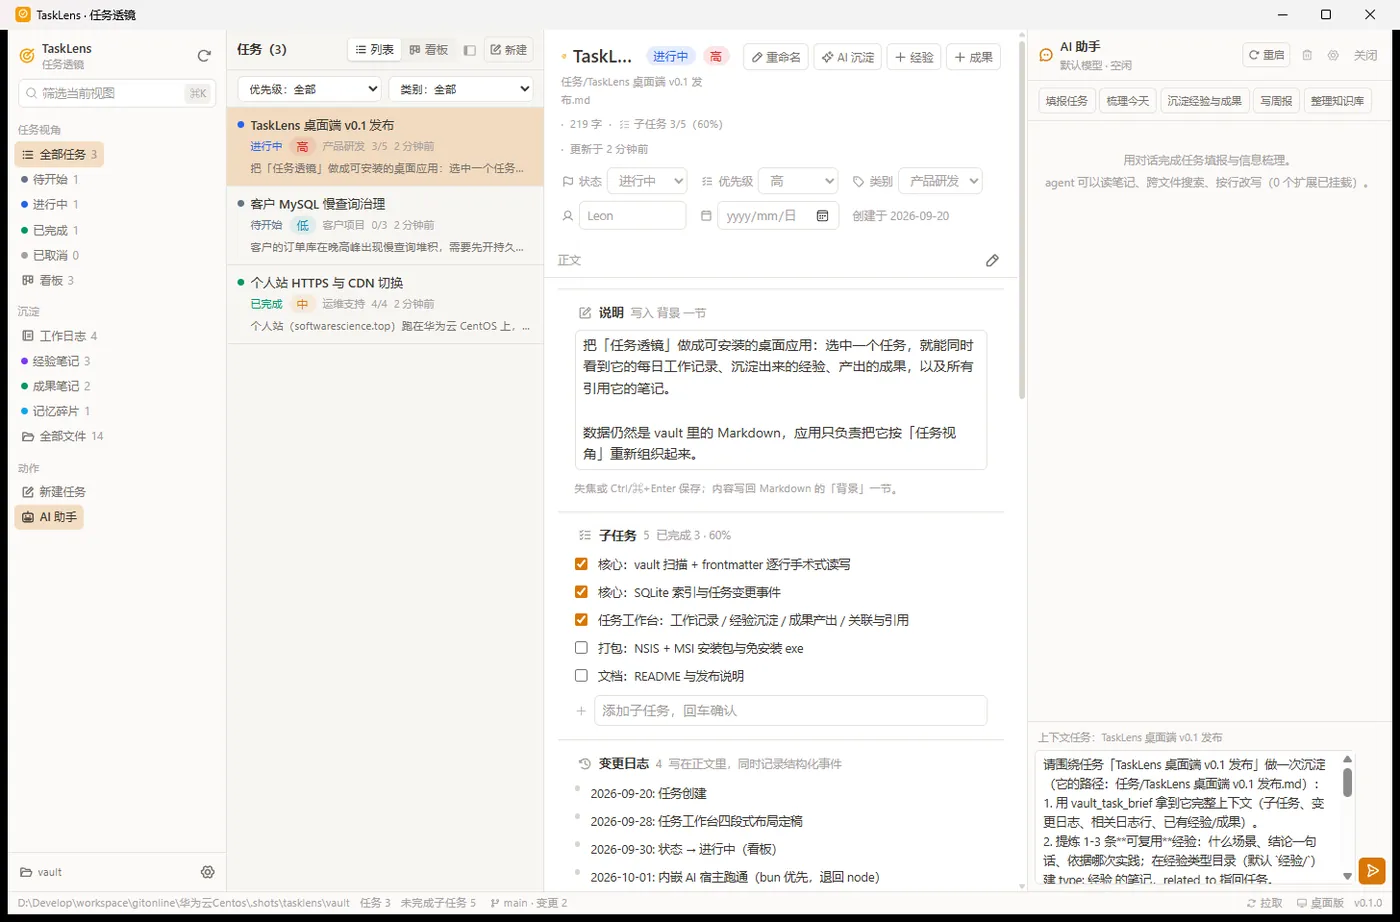Image resolution: width=1400 pixels, height=922 pixels.
Task: Click the 说明 edit note icon
Action: (585, 313)
